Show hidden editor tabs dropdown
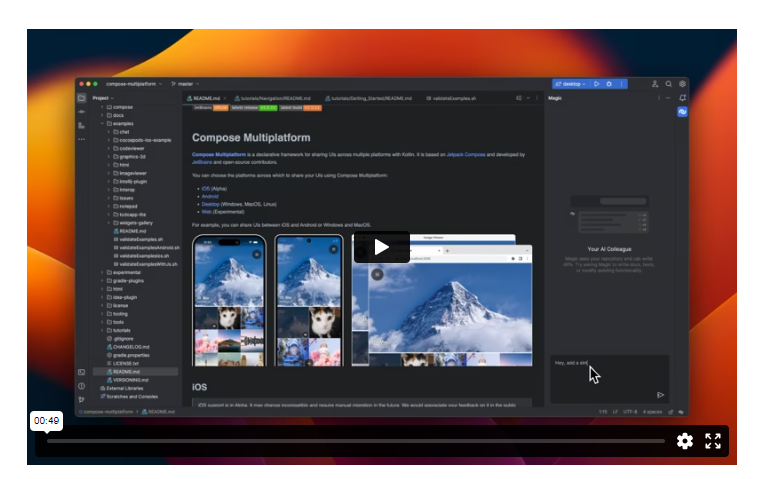This screenshot has width=766, height=479. click(x=528, y=98)
